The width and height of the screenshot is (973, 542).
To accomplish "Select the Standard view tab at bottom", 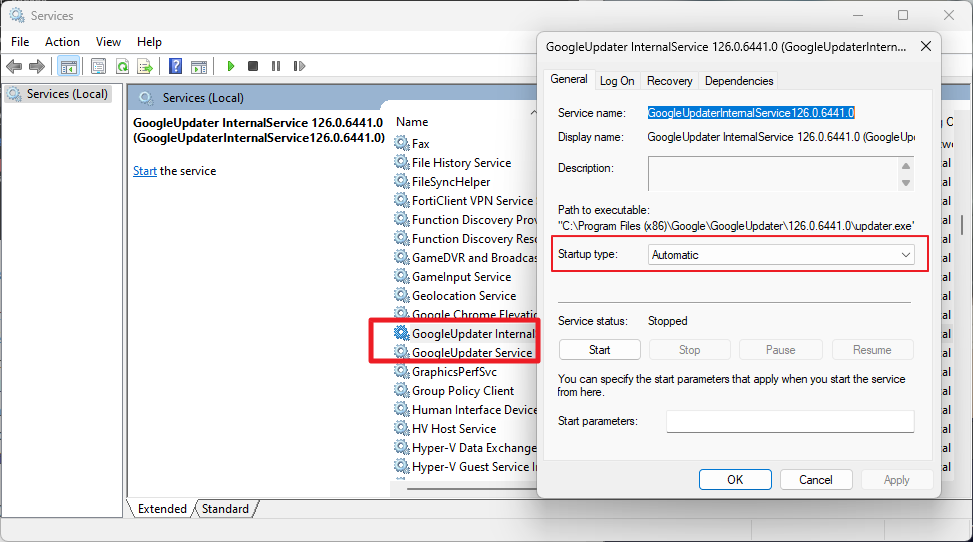I will click(x=225, y=509).
